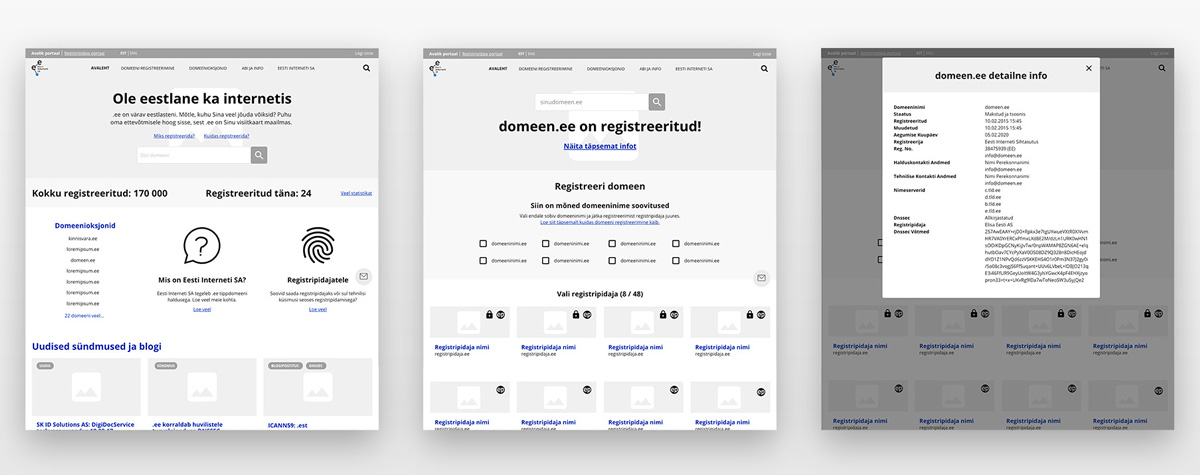Click the question mark speech bubble icon
1200x475 pixels.
[202, 245]
